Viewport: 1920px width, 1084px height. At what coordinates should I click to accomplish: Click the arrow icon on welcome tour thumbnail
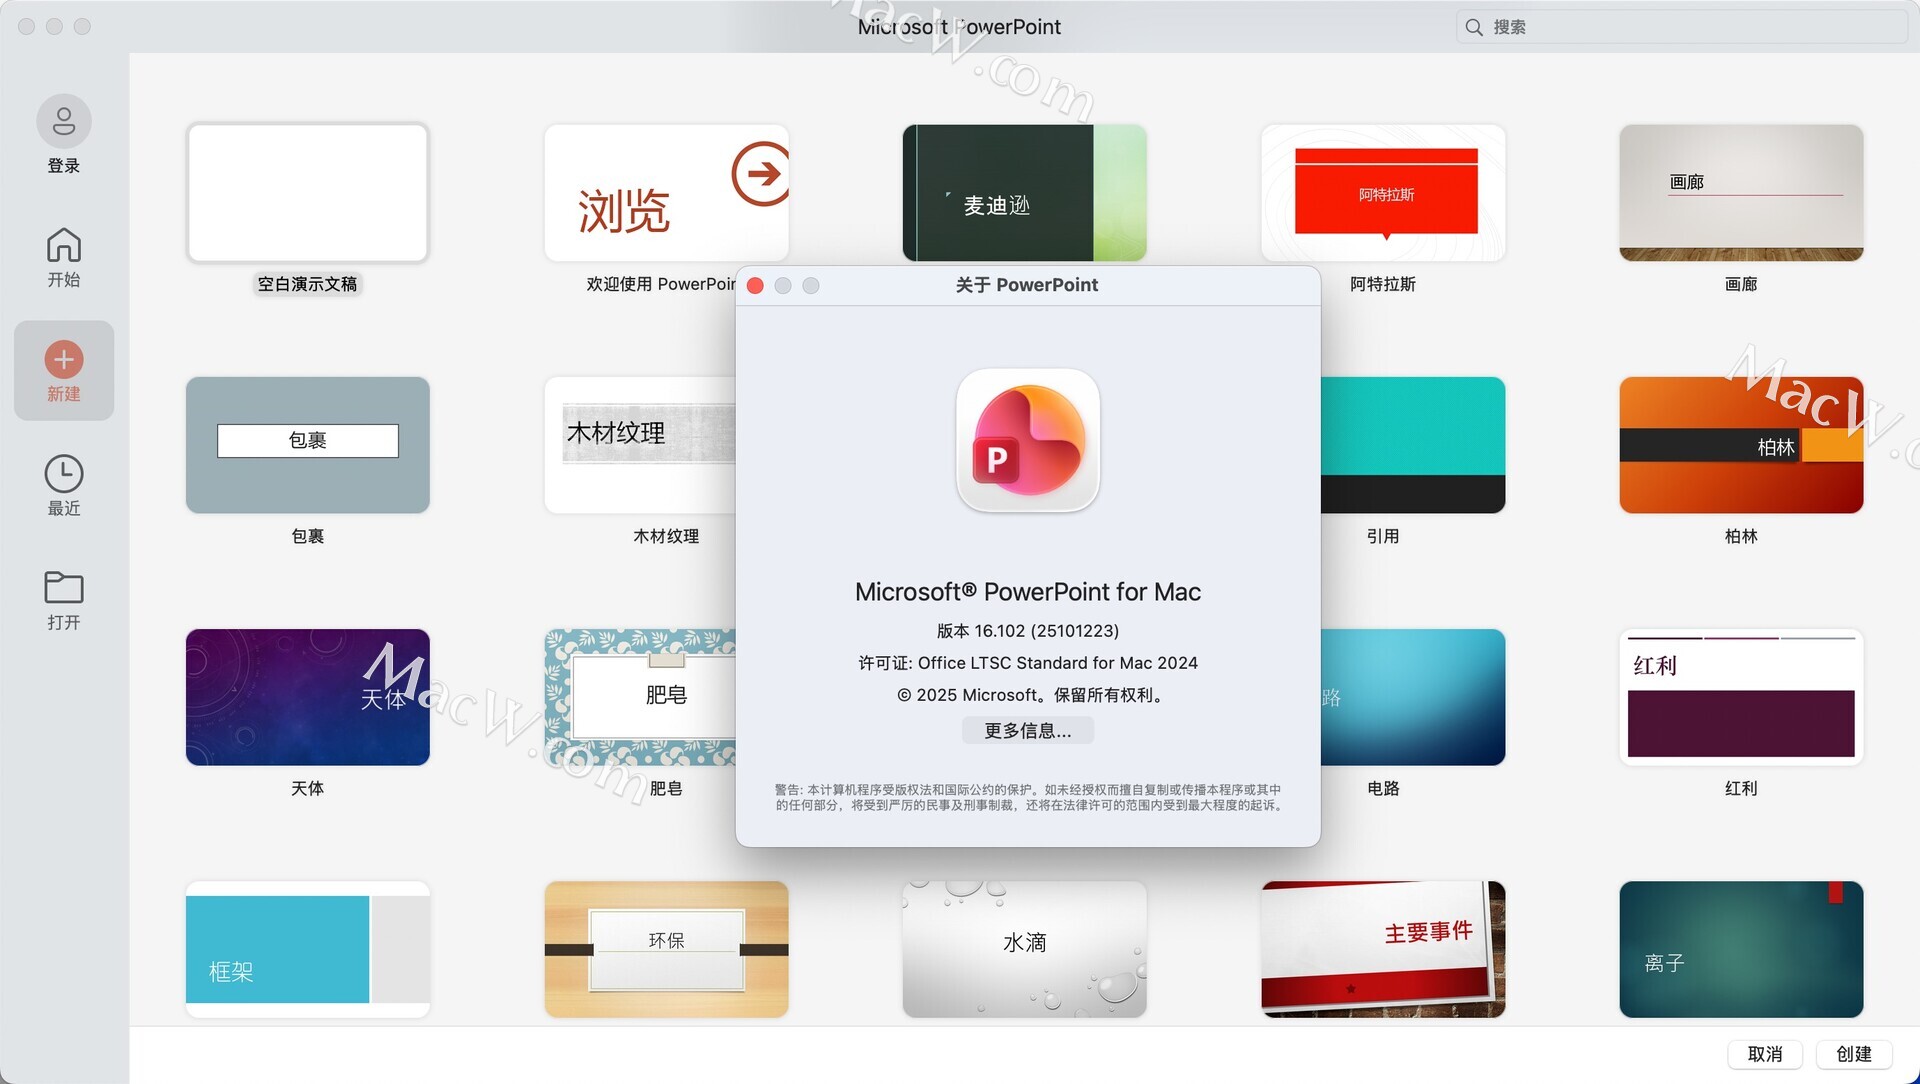[761, 174]
